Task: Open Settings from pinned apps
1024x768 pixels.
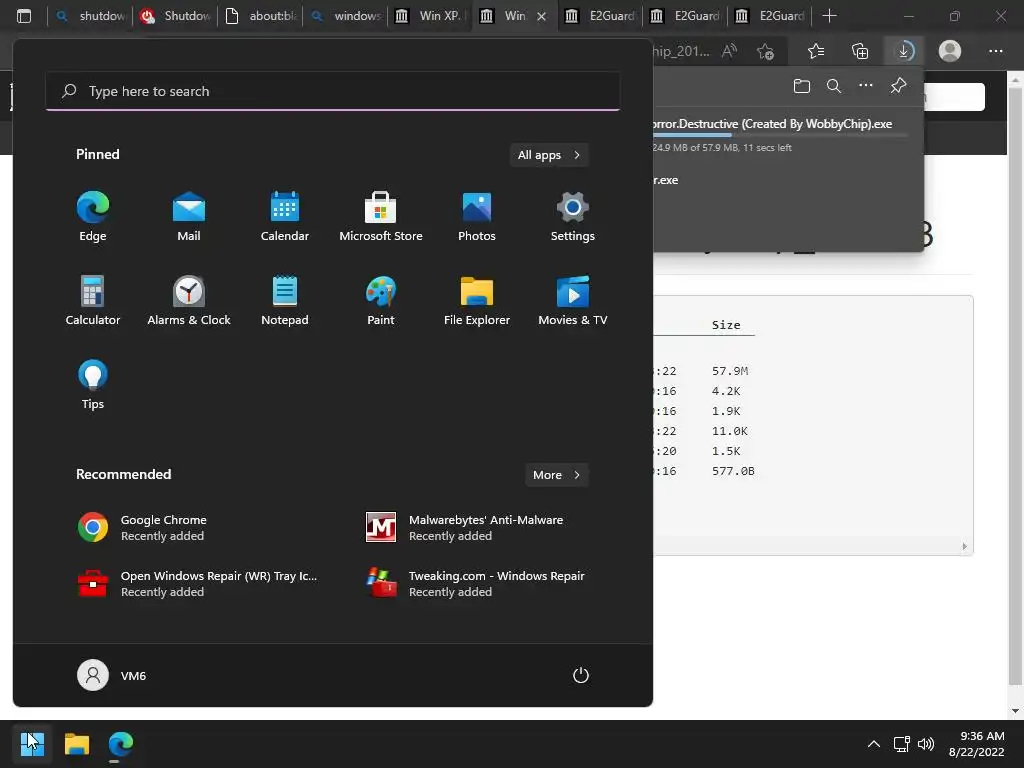Action: [x=573, y=216]
